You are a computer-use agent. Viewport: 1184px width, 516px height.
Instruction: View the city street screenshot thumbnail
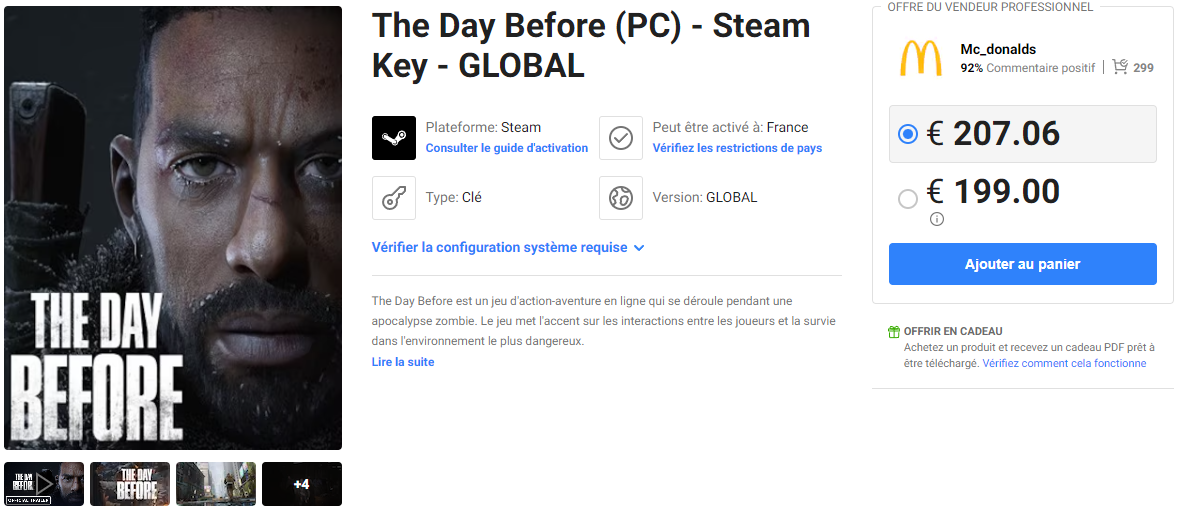(x=216, y=484)
